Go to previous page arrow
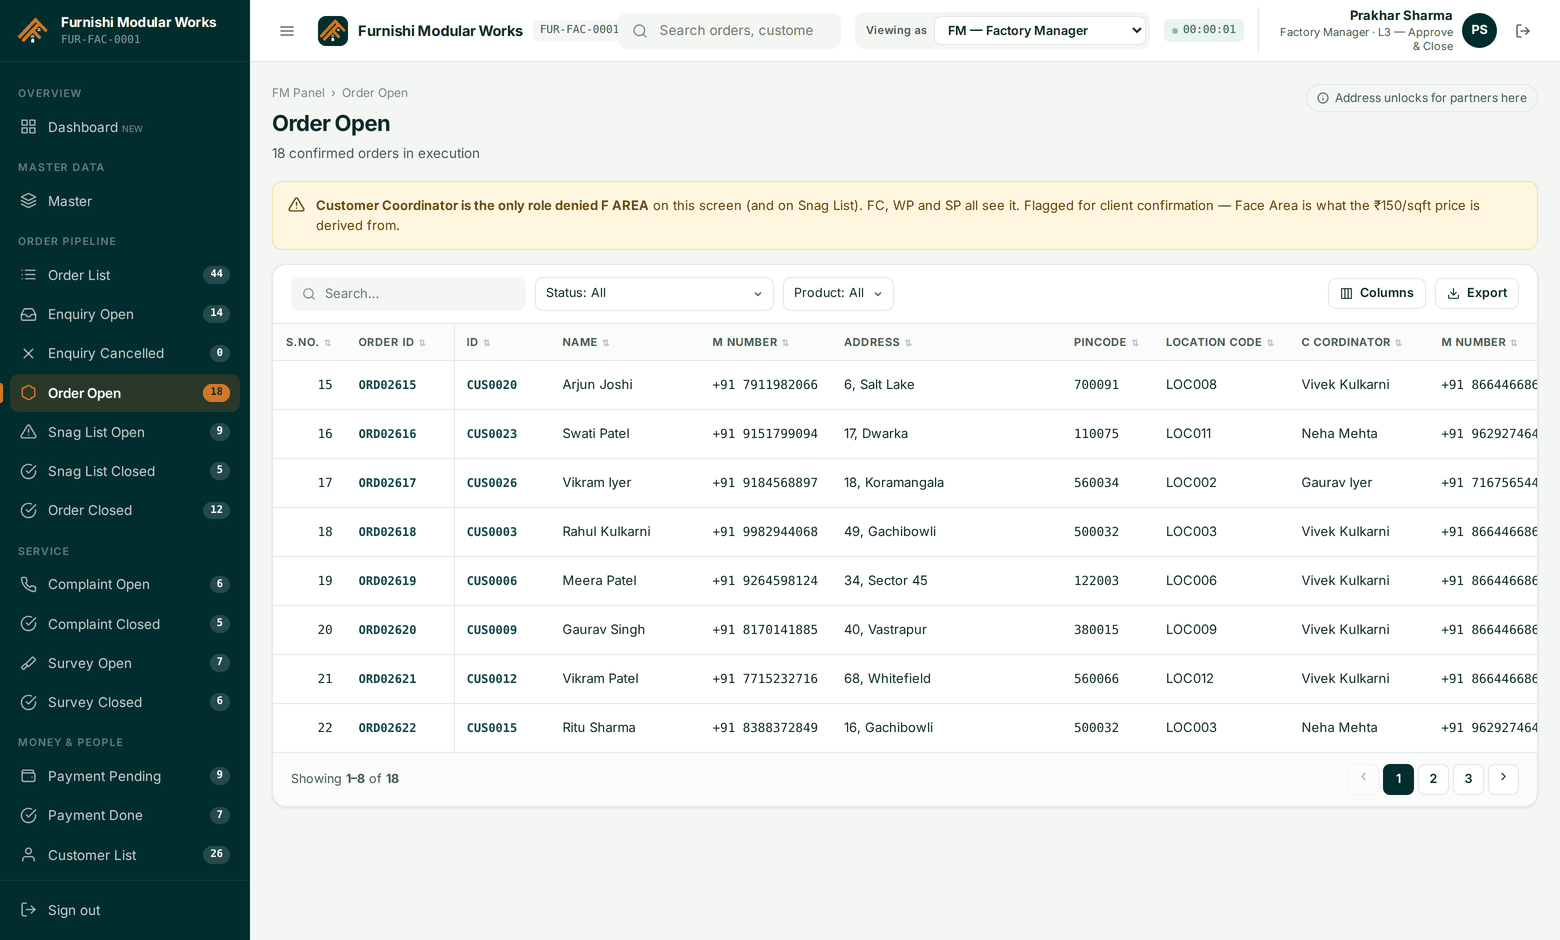Screen dimensions: 1560x940 (1363, 779)
